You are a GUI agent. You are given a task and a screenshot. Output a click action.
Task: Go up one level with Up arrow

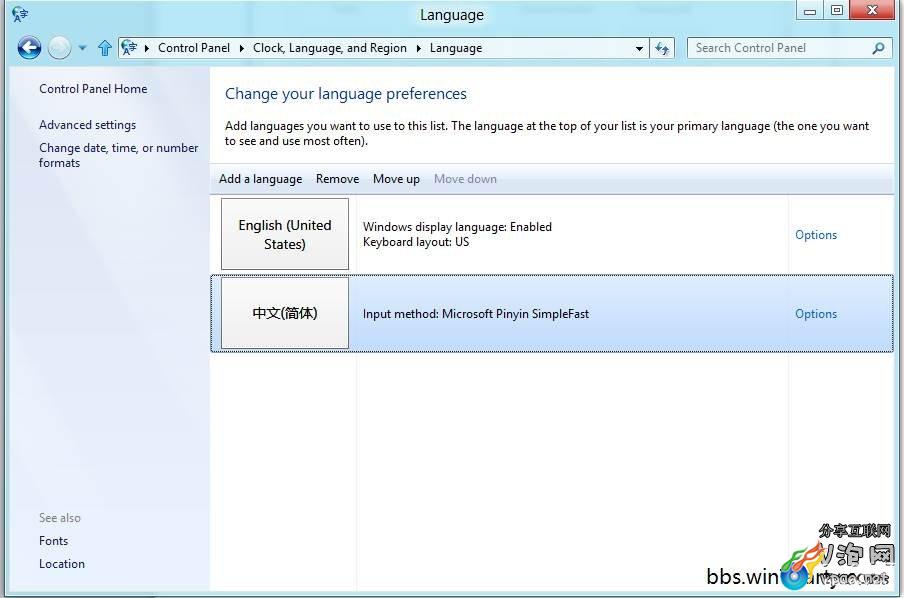click(104, 48)
